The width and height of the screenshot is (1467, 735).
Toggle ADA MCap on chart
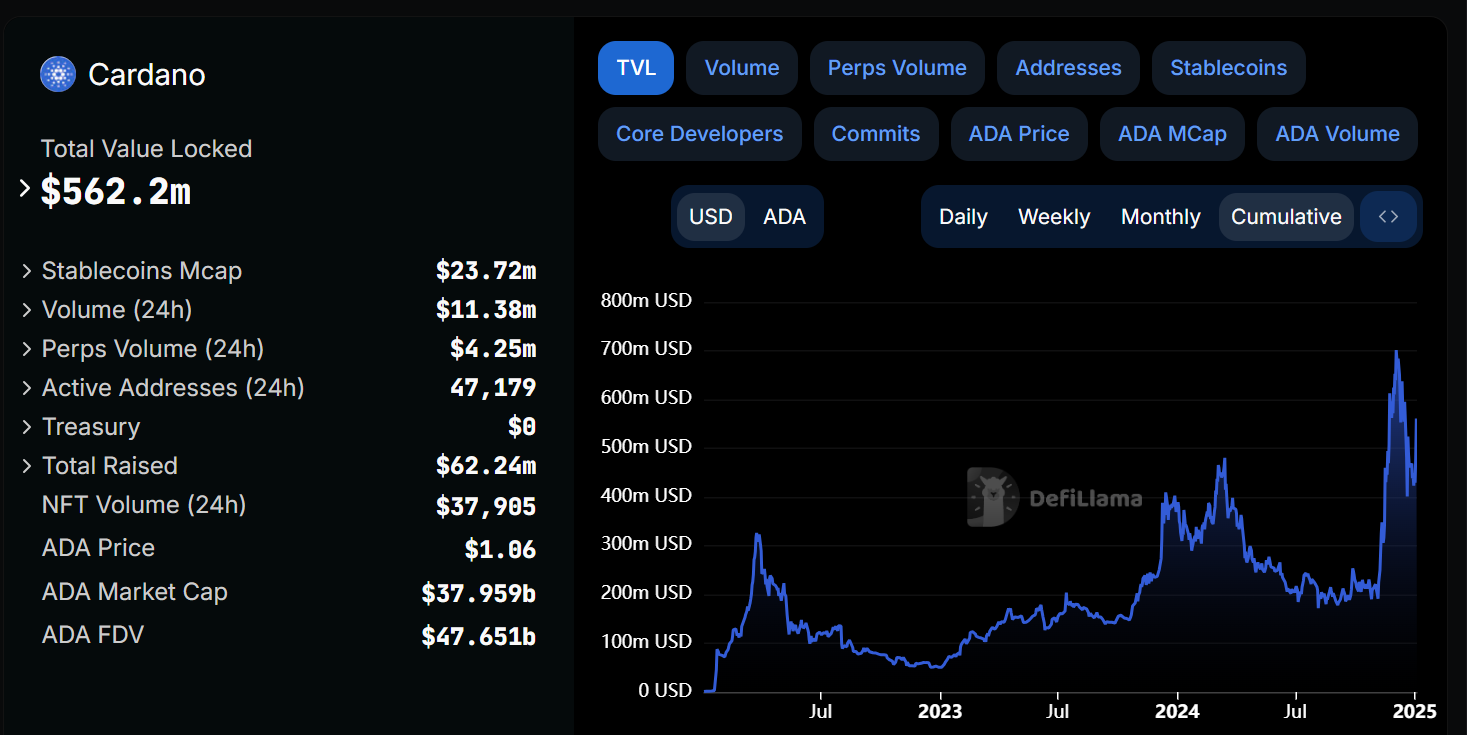pos(1172,134)
